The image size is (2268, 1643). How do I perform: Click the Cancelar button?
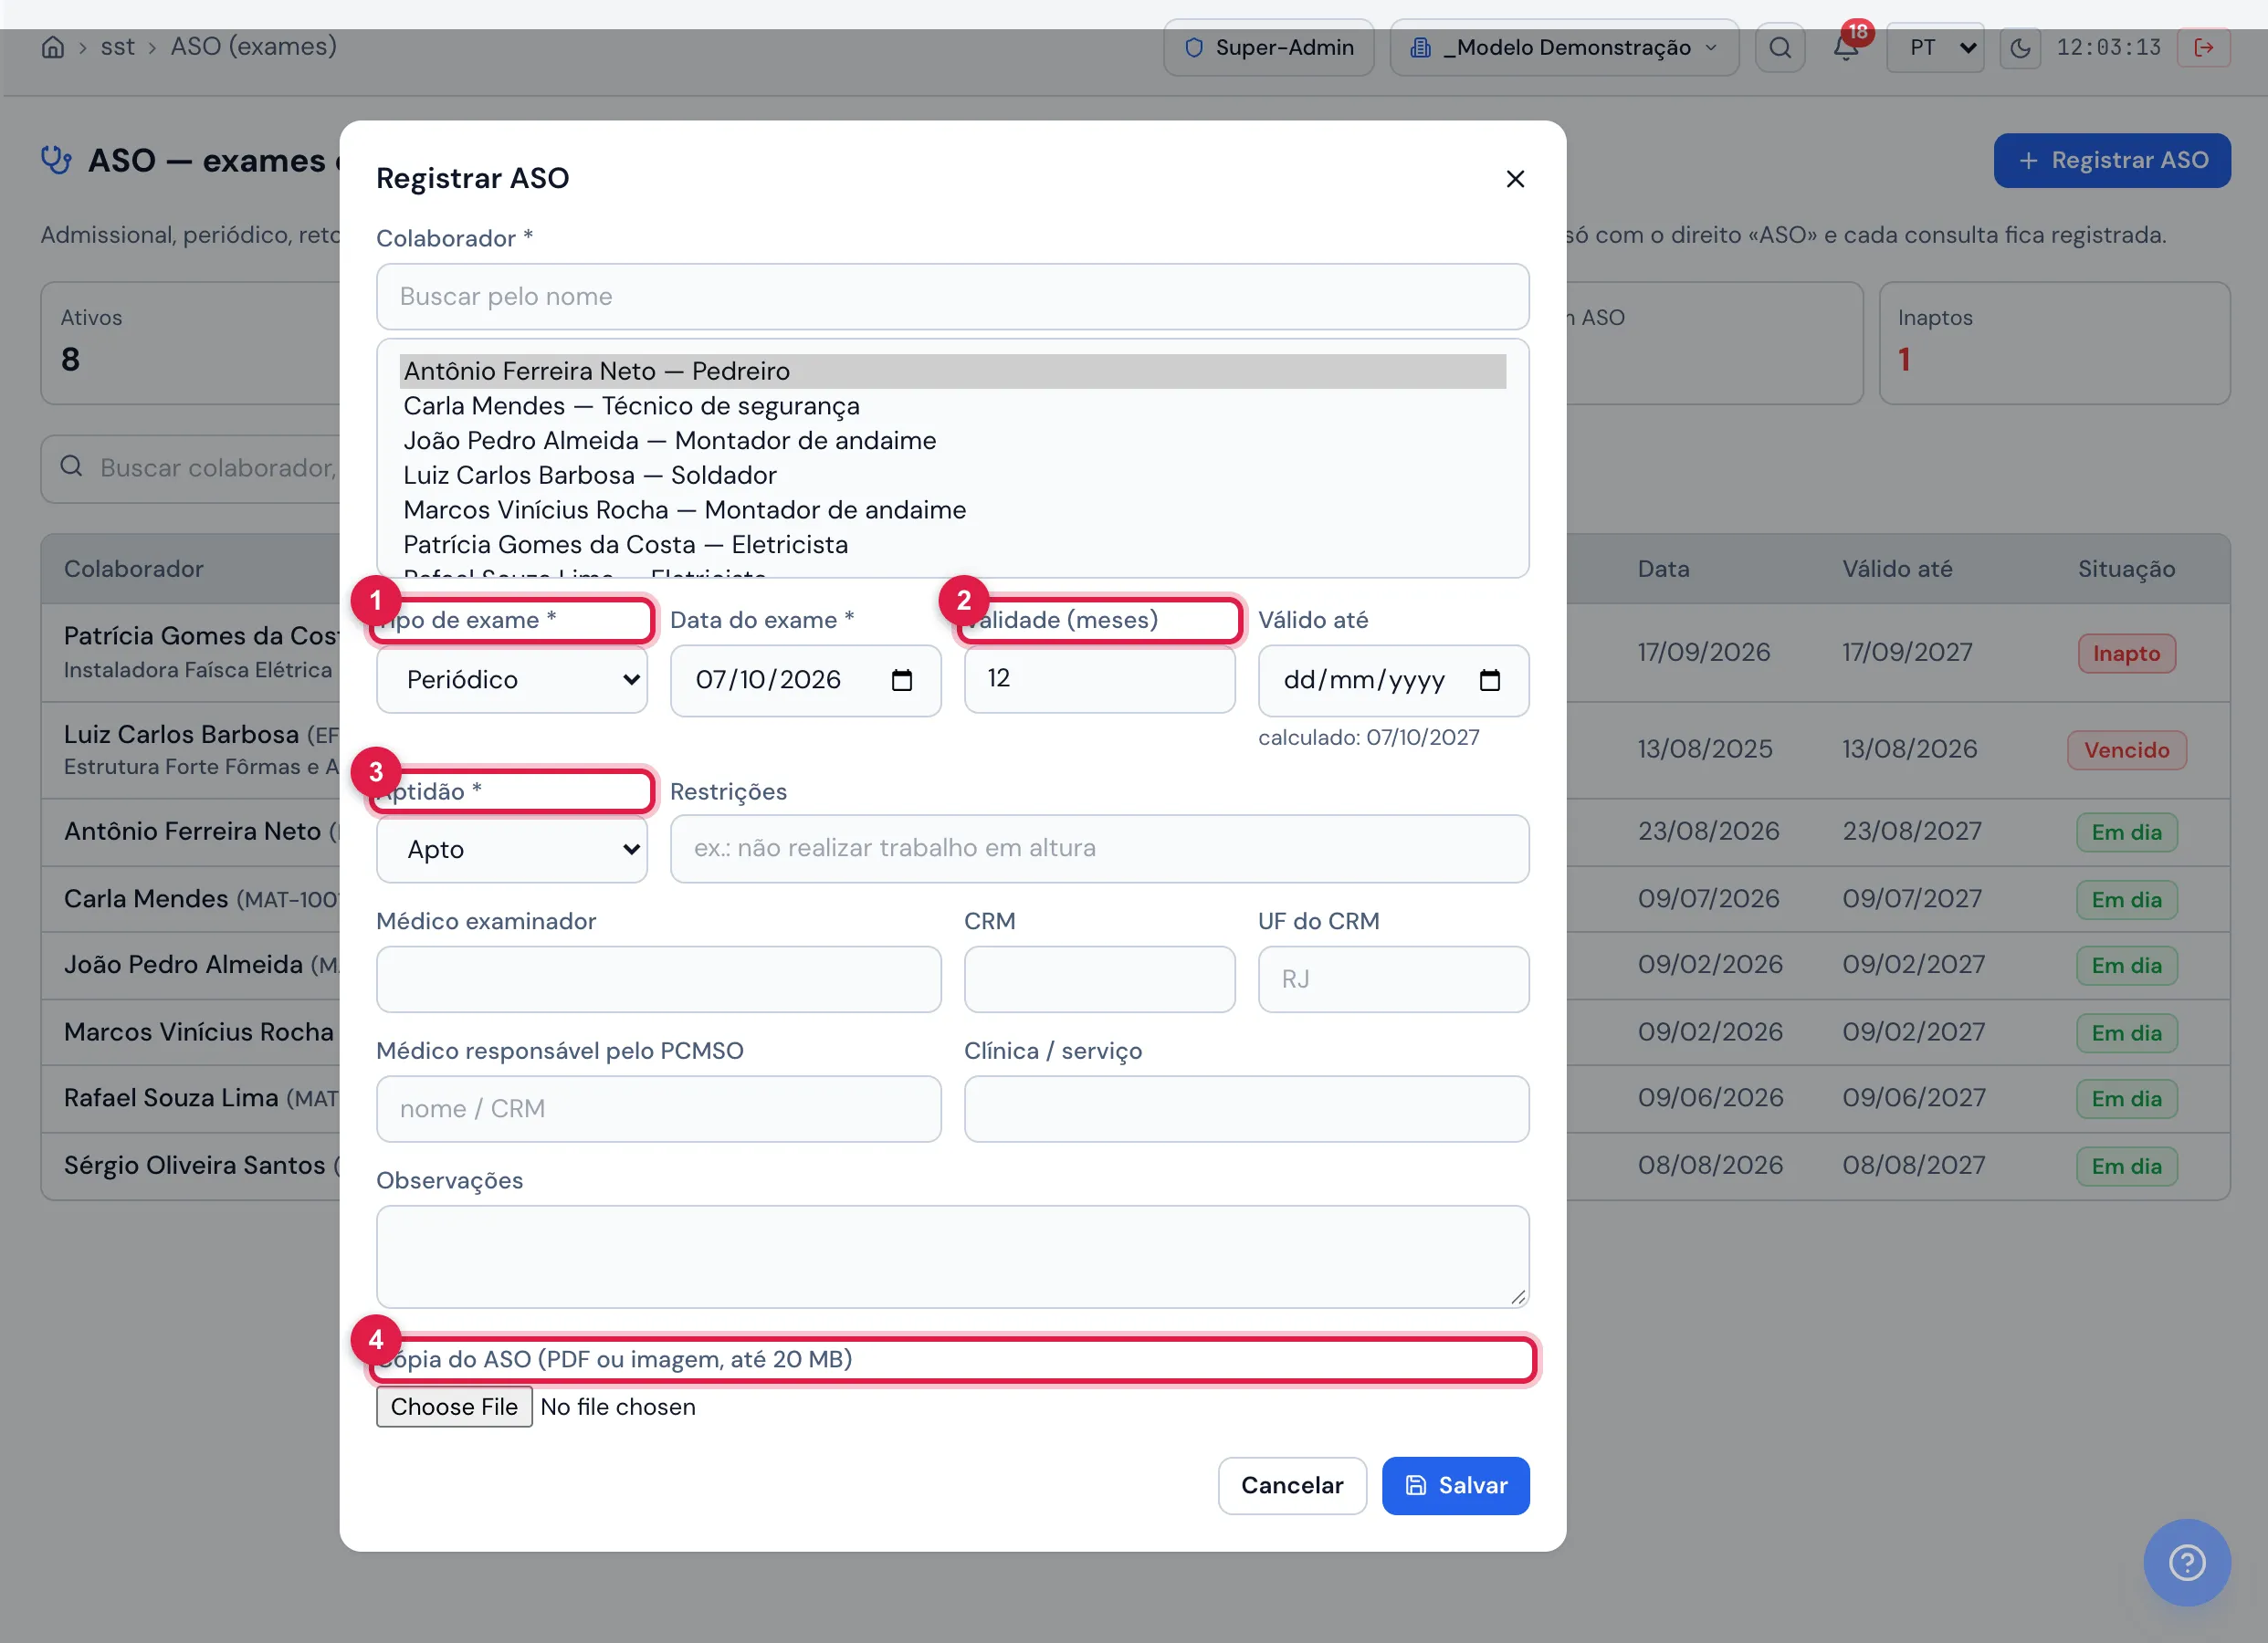coord(1292,1486)
